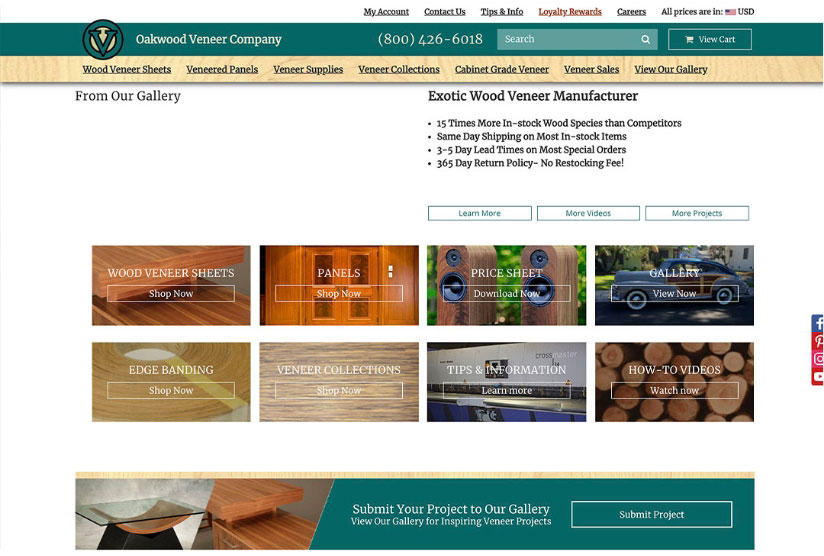Click inside the Search input field
The width and height of the screenshot is (824, 556).
coord(567,40)
